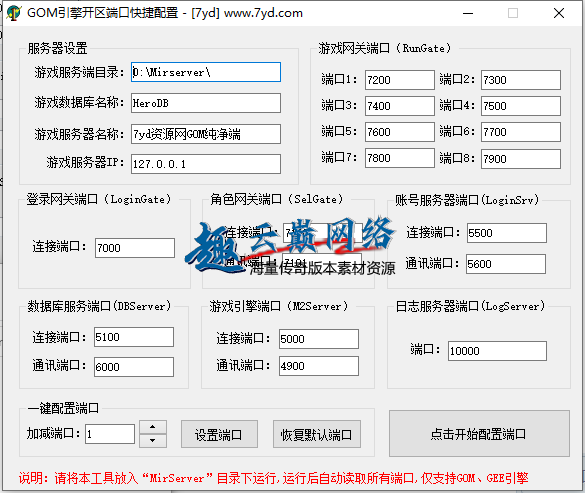Image resolution: width=585 pixels, height=493 pixels.
Task: Click 点击开始配置端口 button
Action: pyautogui.click(x=479, y=434)
